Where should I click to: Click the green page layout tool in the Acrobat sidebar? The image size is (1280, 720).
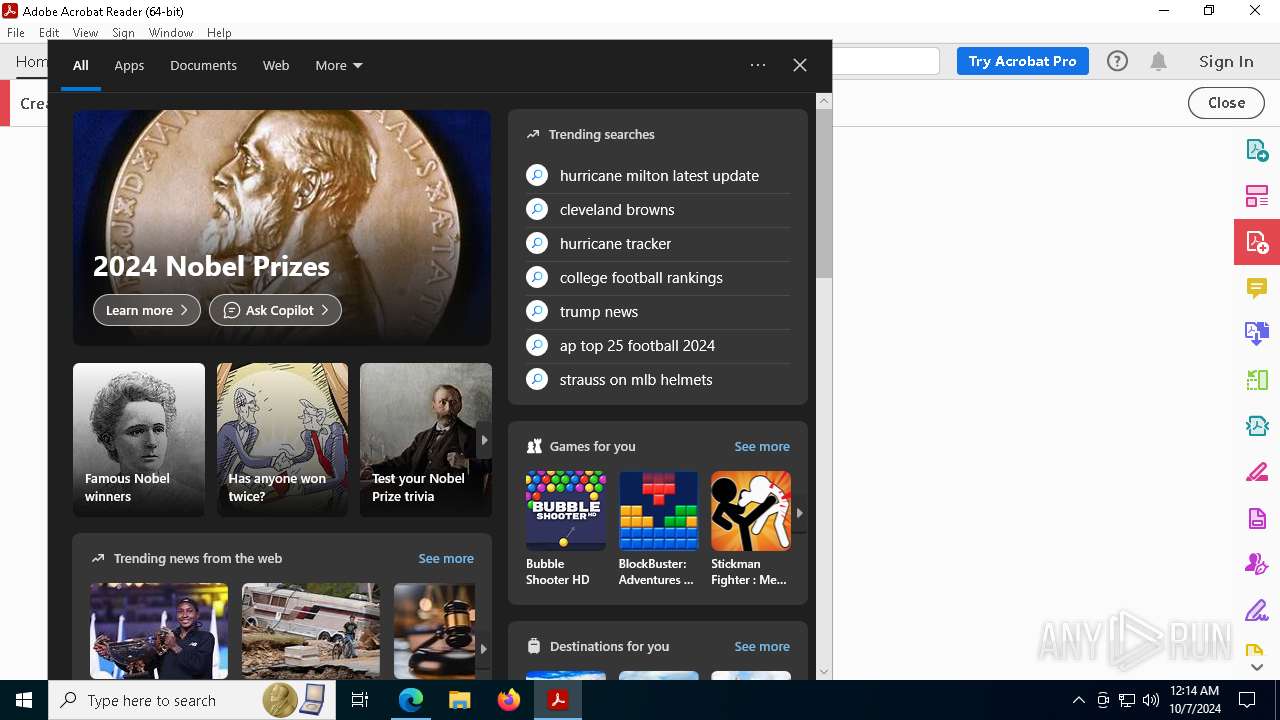(x=1257, y=379)
